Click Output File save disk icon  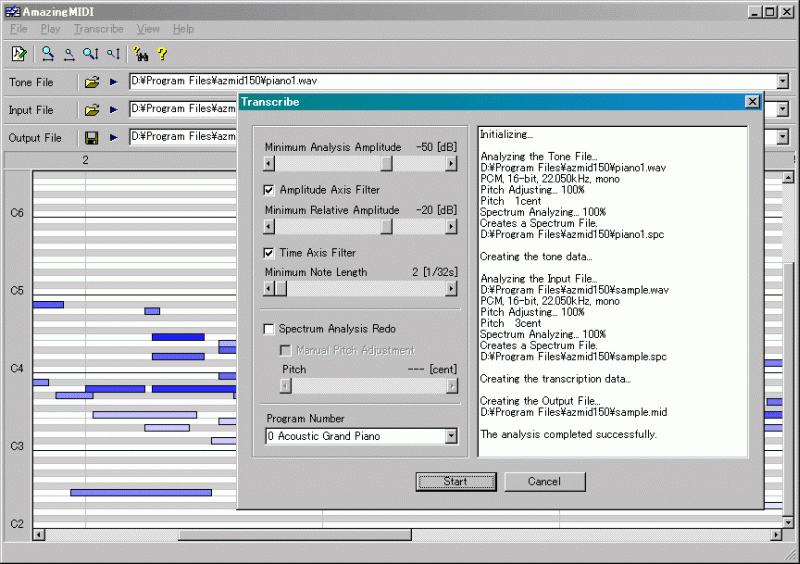click(91, 138)
